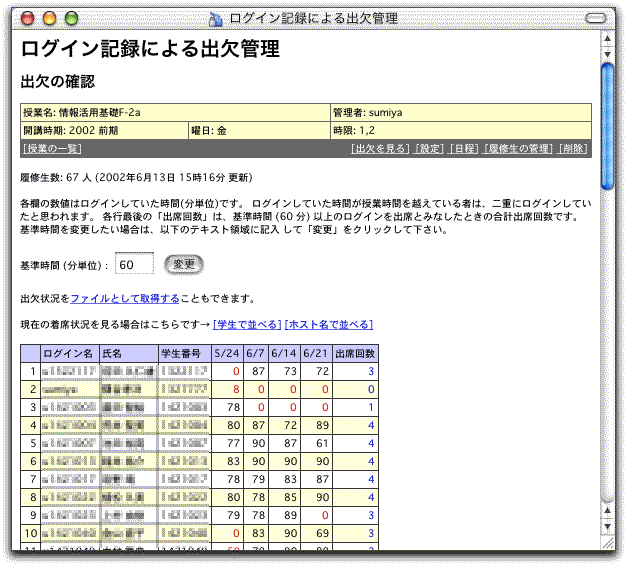This screenshot has height=566, width=627.
Task: Click the 5/24 column header
Action: [227, 354]
